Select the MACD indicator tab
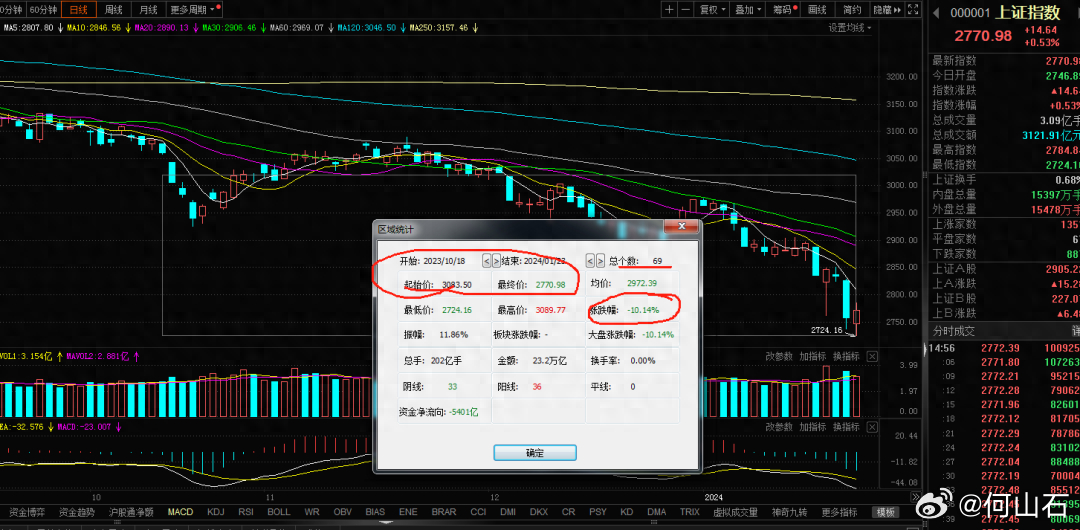Viewport: 1080px width, 530px height. click(180, 512)
